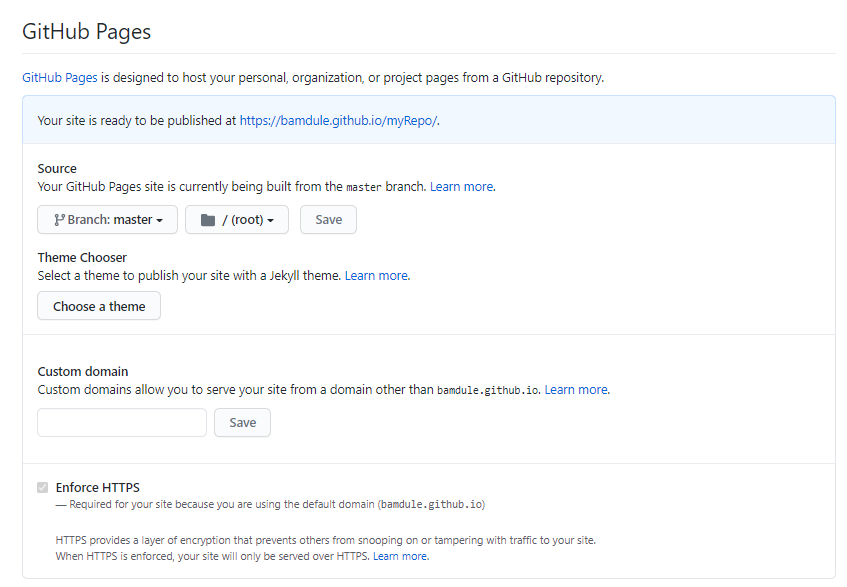Open the Branch: master dropdown
The image size is (847, 587).
[x=107, y=220]
